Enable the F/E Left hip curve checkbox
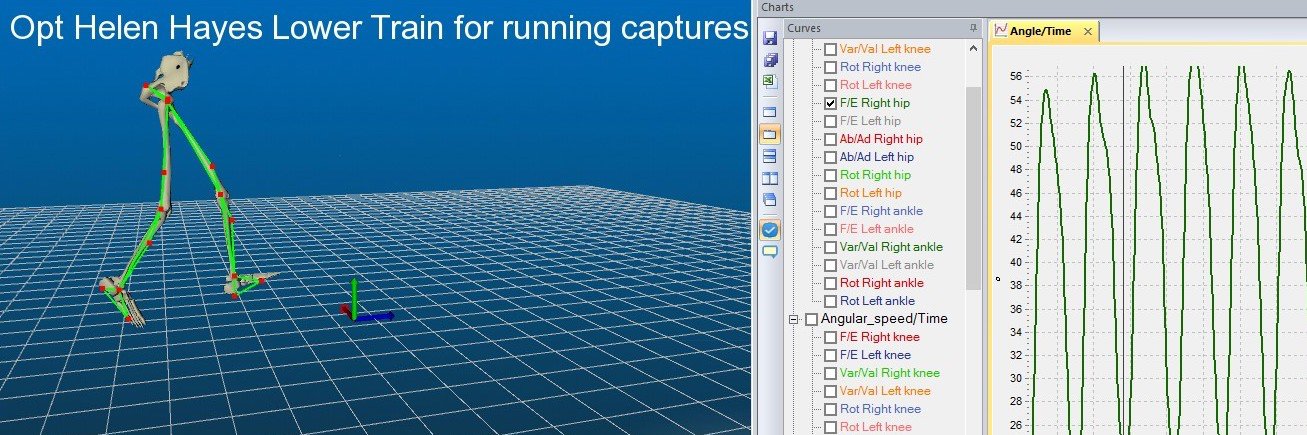 pyautogui.click(x=830, y=121)
